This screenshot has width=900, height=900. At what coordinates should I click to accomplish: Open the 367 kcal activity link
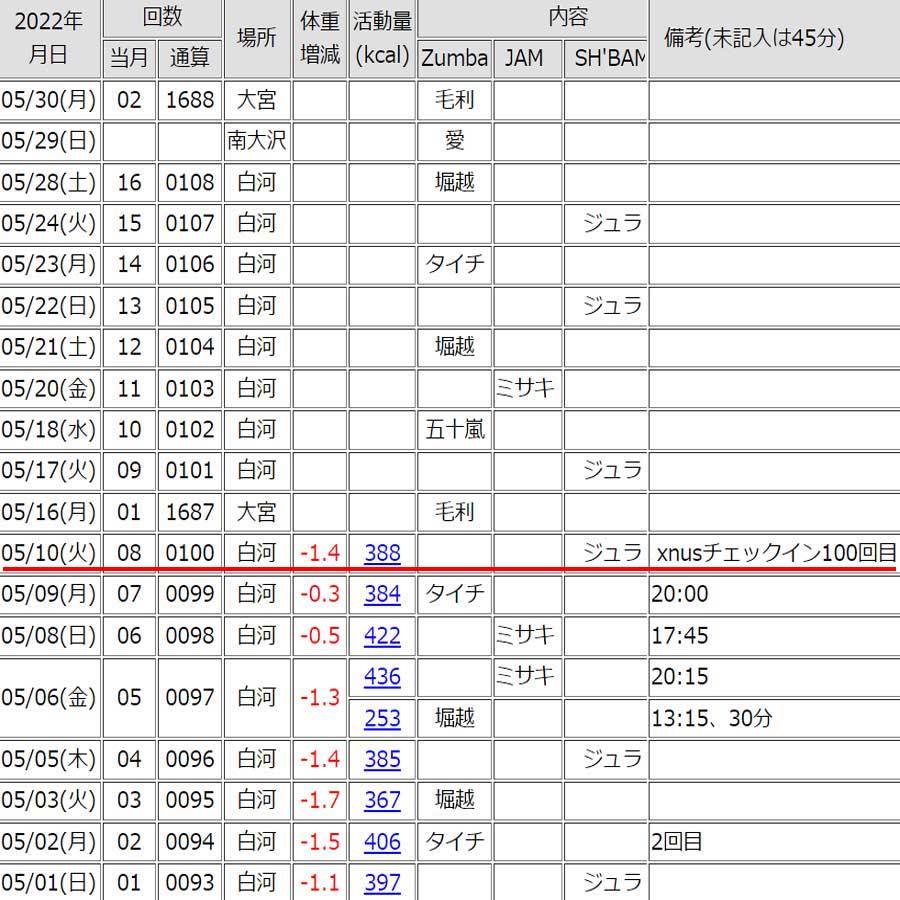[x=382, y=800]
